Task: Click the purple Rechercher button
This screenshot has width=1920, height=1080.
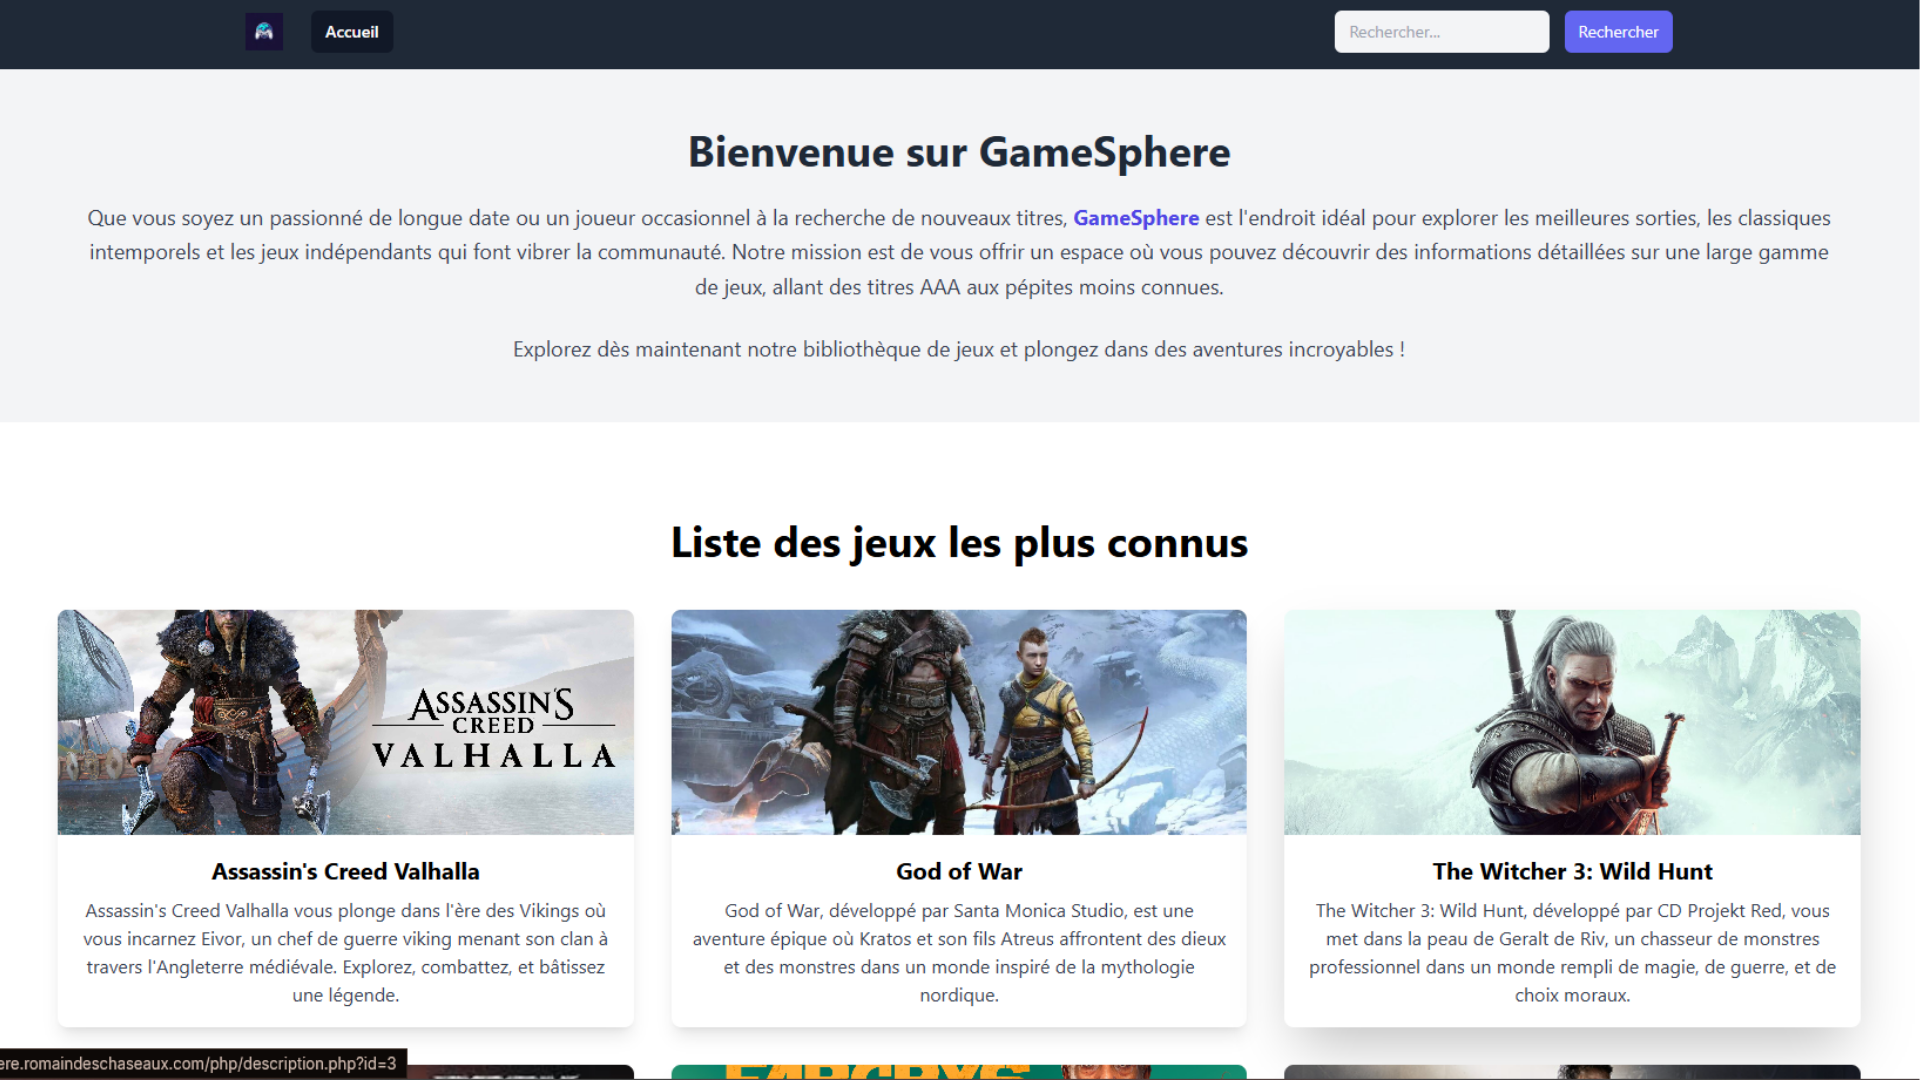Action: click(1618, 32)
